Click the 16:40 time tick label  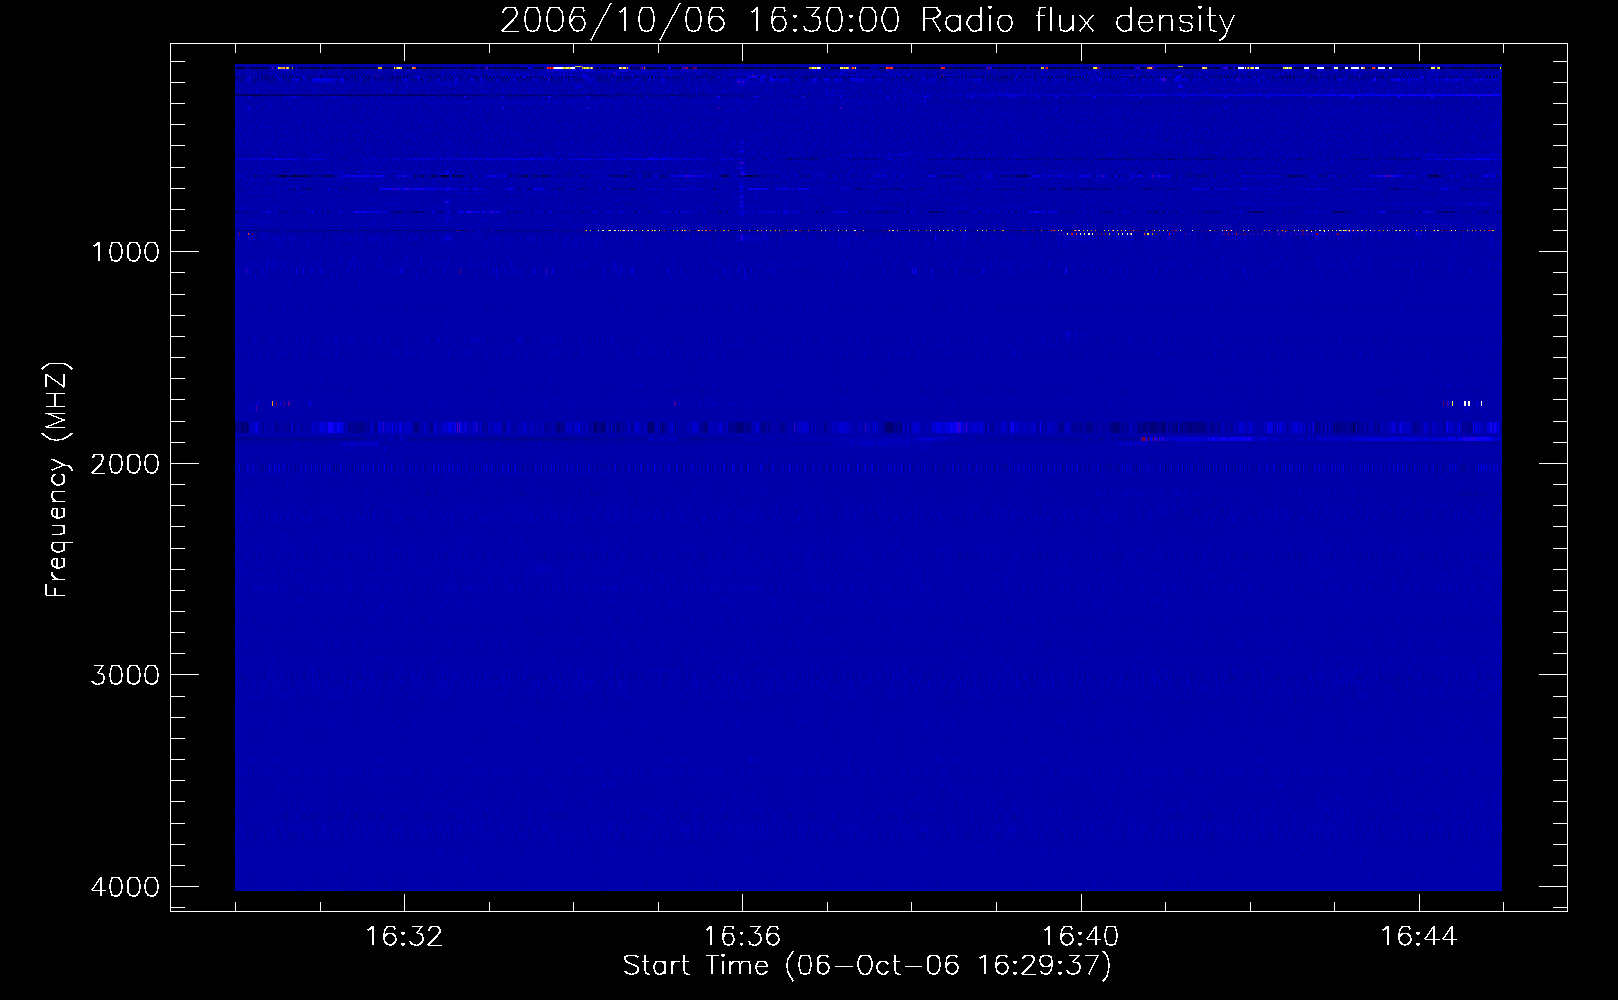point(1080,936)
